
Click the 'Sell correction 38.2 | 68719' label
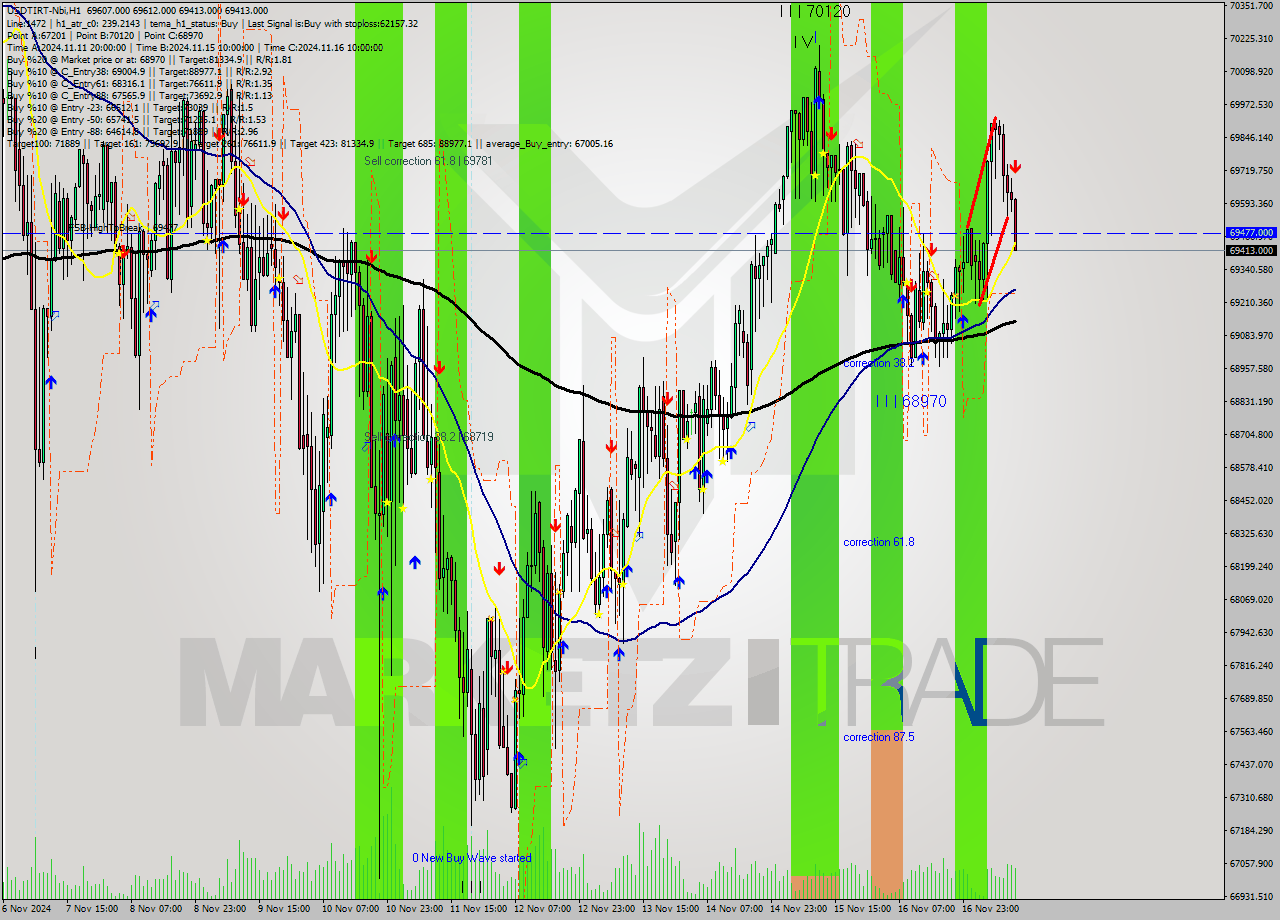[429, 437]
